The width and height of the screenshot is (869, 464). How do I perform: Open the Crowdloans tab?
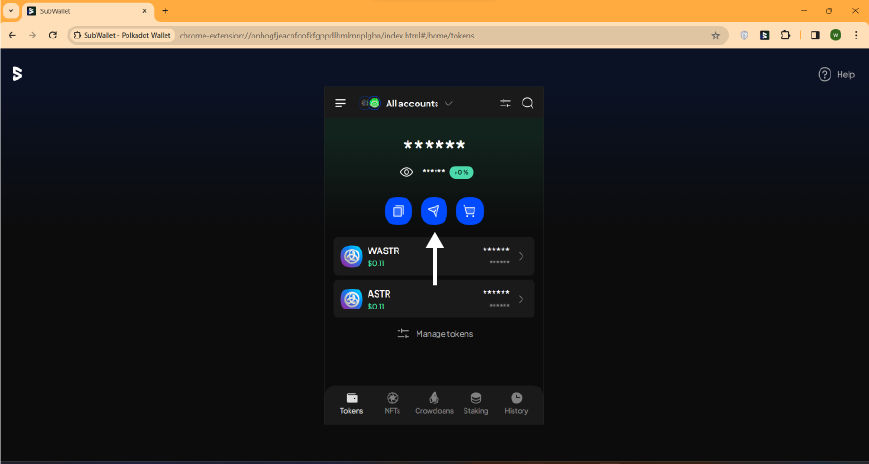tap(434, 403)
